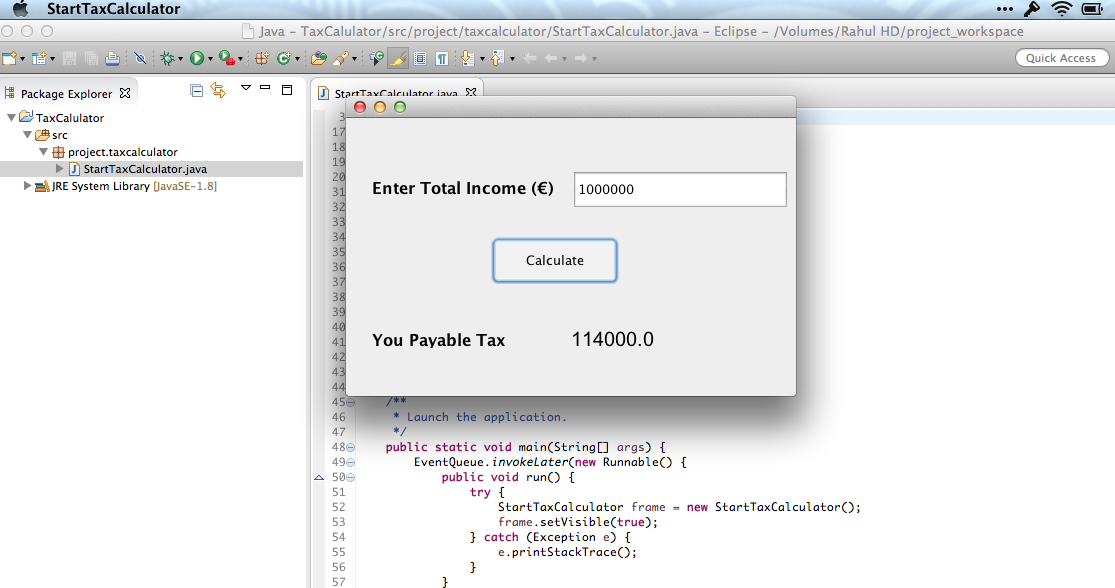This screenshot has width=1115, height=588.
Task: Click the Debug bug icon in toolbar
Action: [166, 59]
